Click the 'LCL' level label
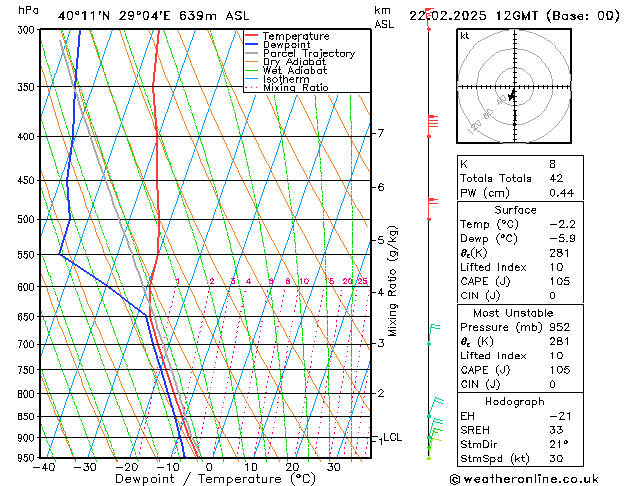Image resolution: width=629 pixels, height=486 pixels. click(x=392, y=437)
